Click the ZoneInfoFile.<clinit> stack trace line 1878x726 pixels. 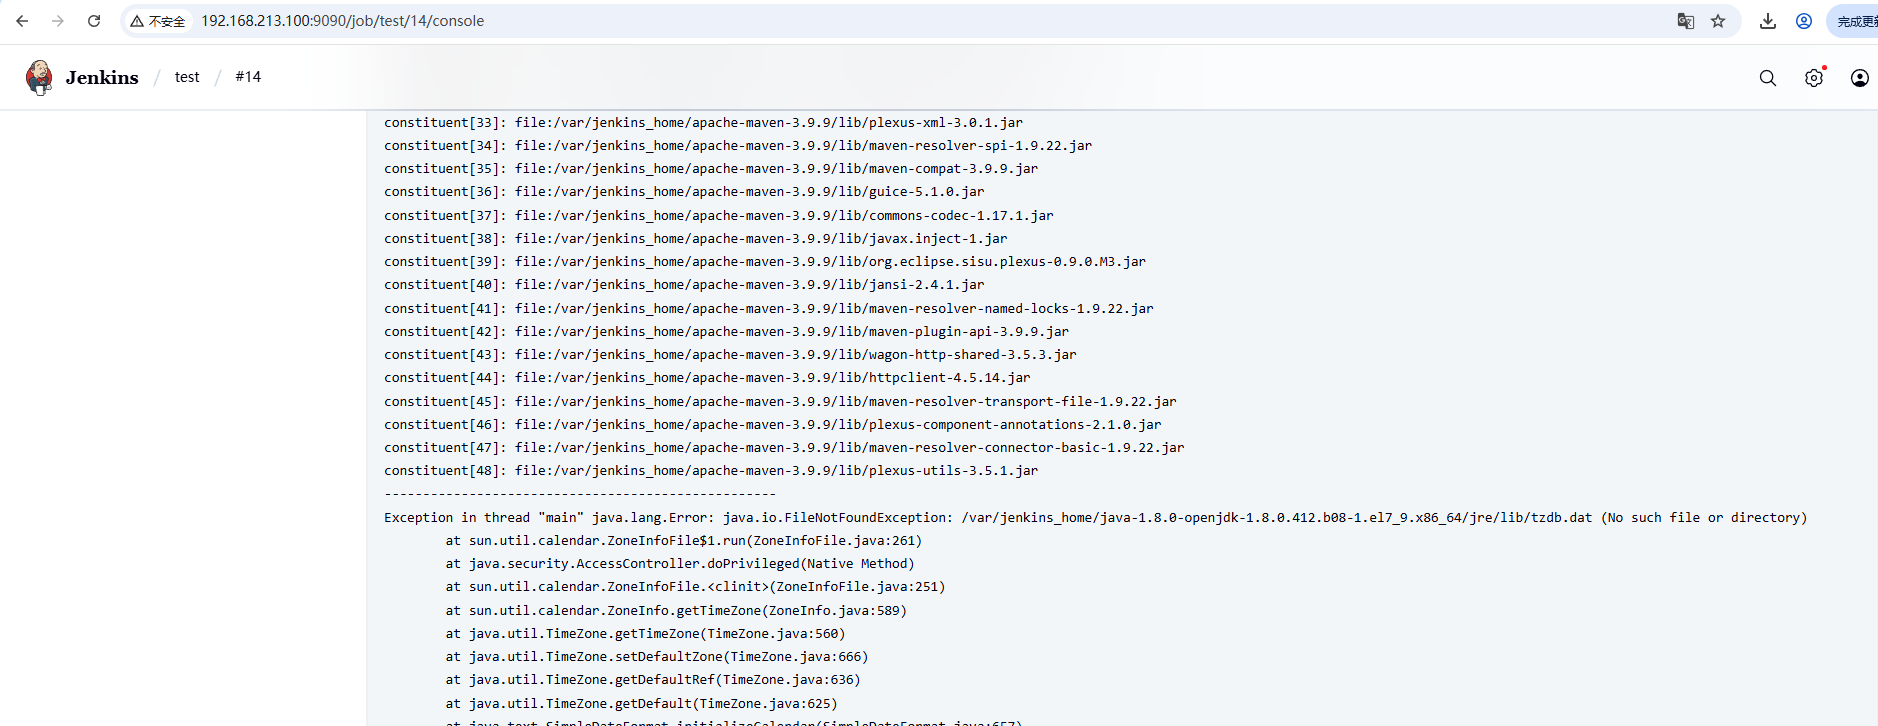point(695,586)
